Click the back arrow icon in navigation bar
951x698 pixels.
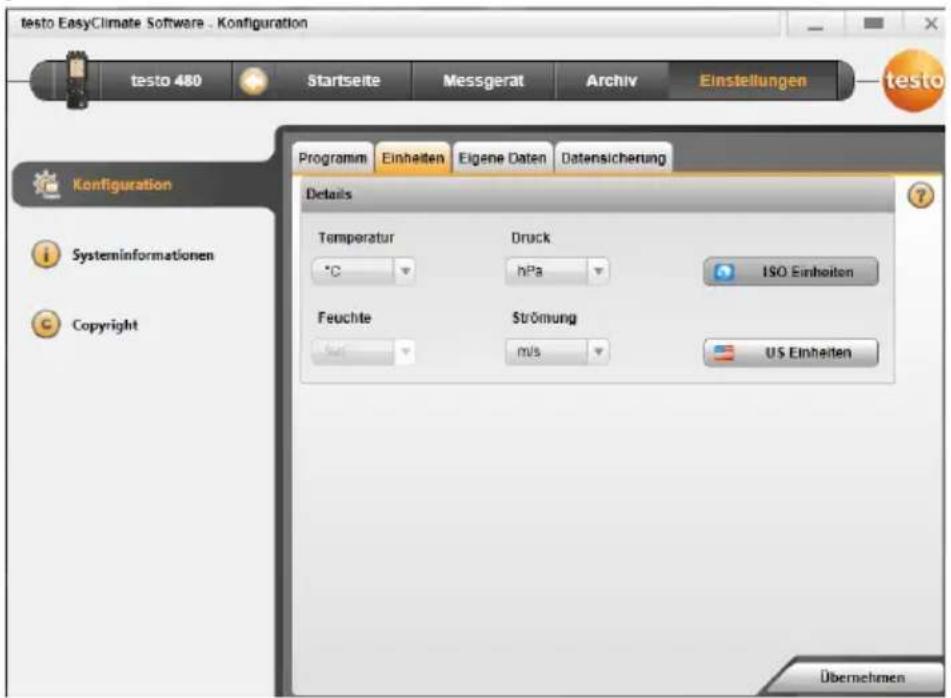tap(253, 81)
